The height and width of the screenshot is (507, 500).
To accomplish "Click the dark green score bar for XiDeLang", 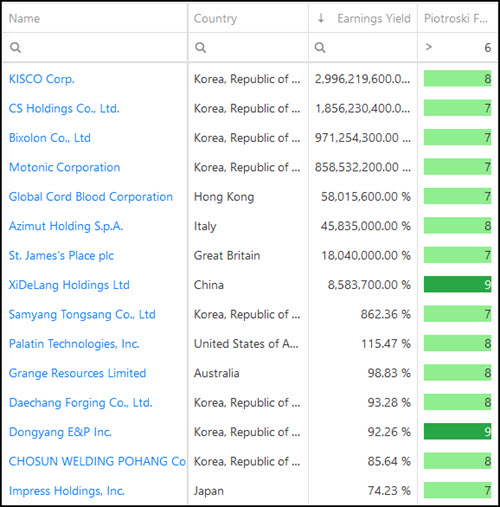I will click(x=457, y=284).
